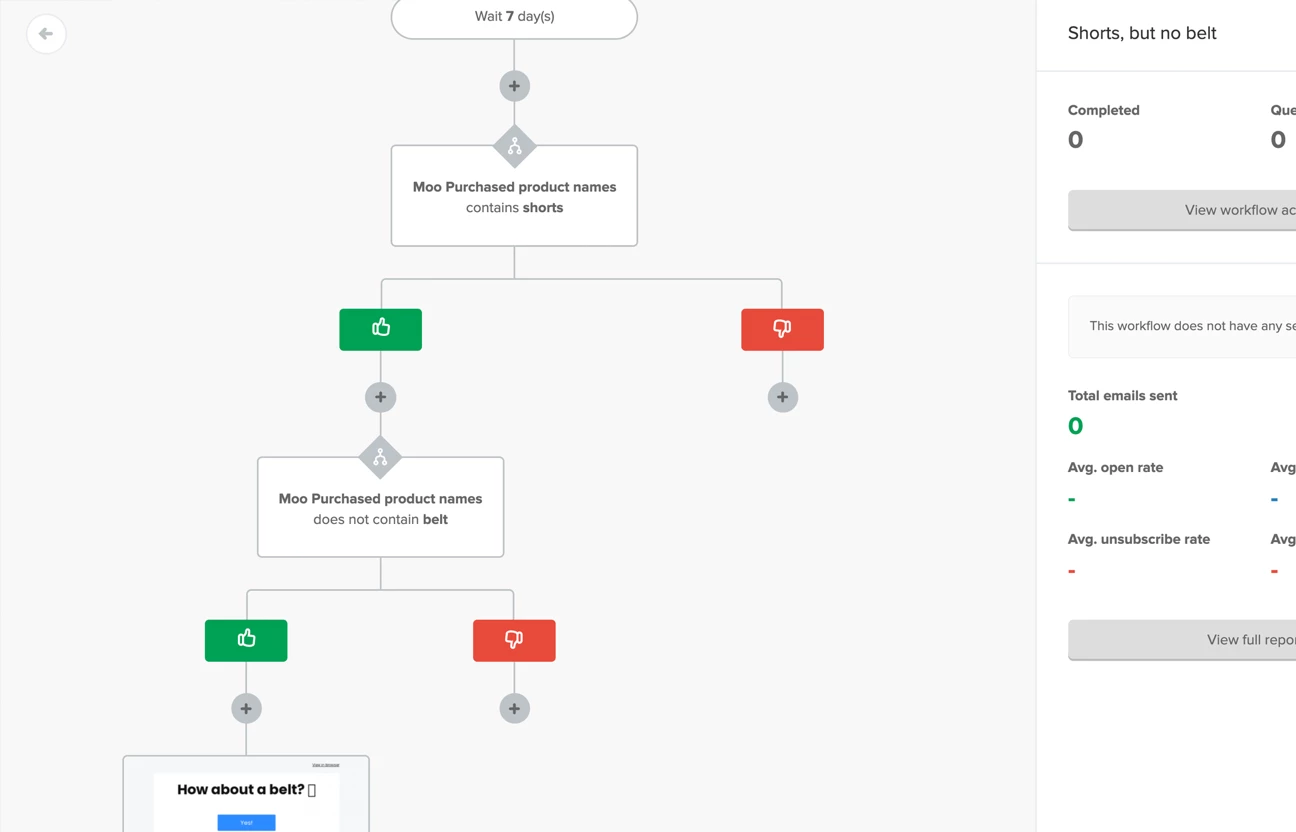The image size is (1296, 832).
Task: Click the thumbs-up under the belt condition
Action: click(x=246, y=640)
